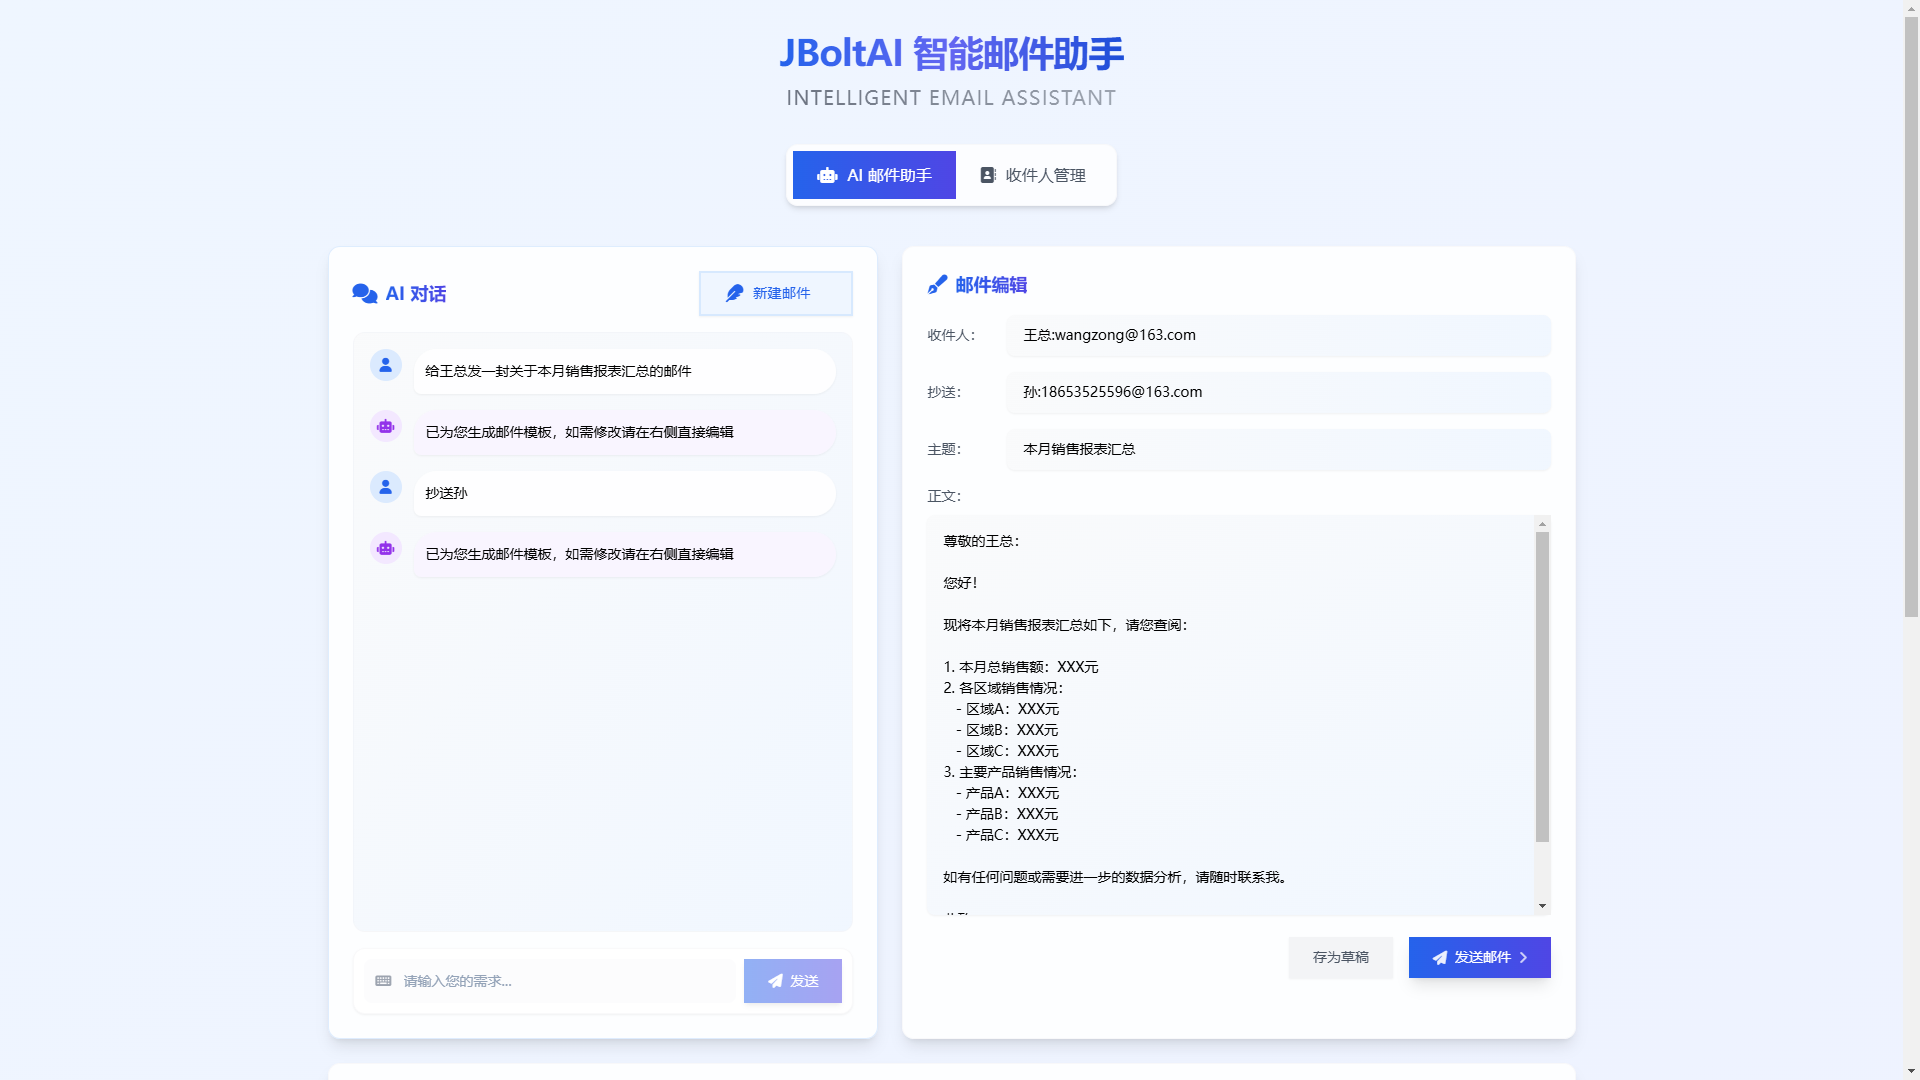Click the 发送 chat button
Screen dimensions: 1920x1080
[793, 981]
